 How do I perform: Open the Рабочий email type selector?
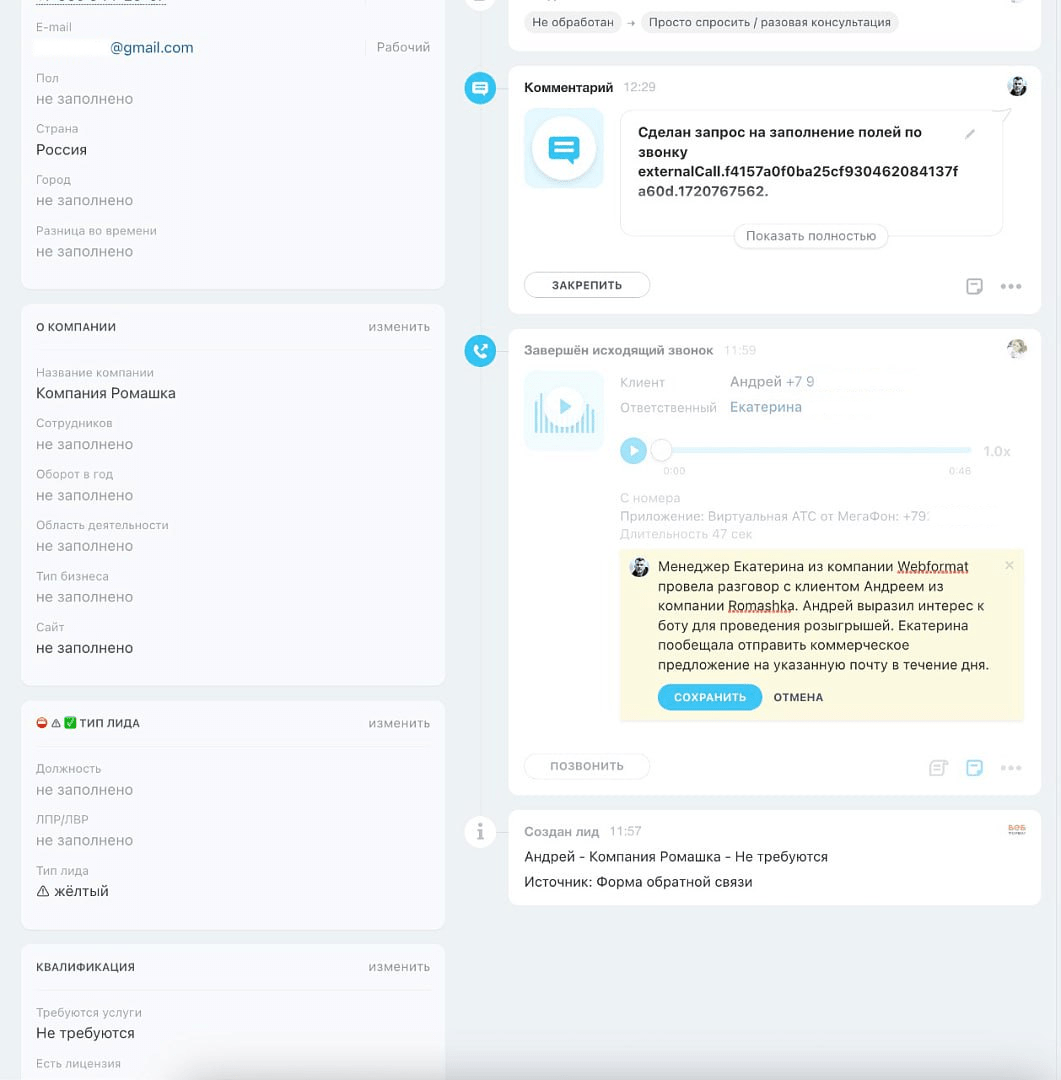[403, 47]
